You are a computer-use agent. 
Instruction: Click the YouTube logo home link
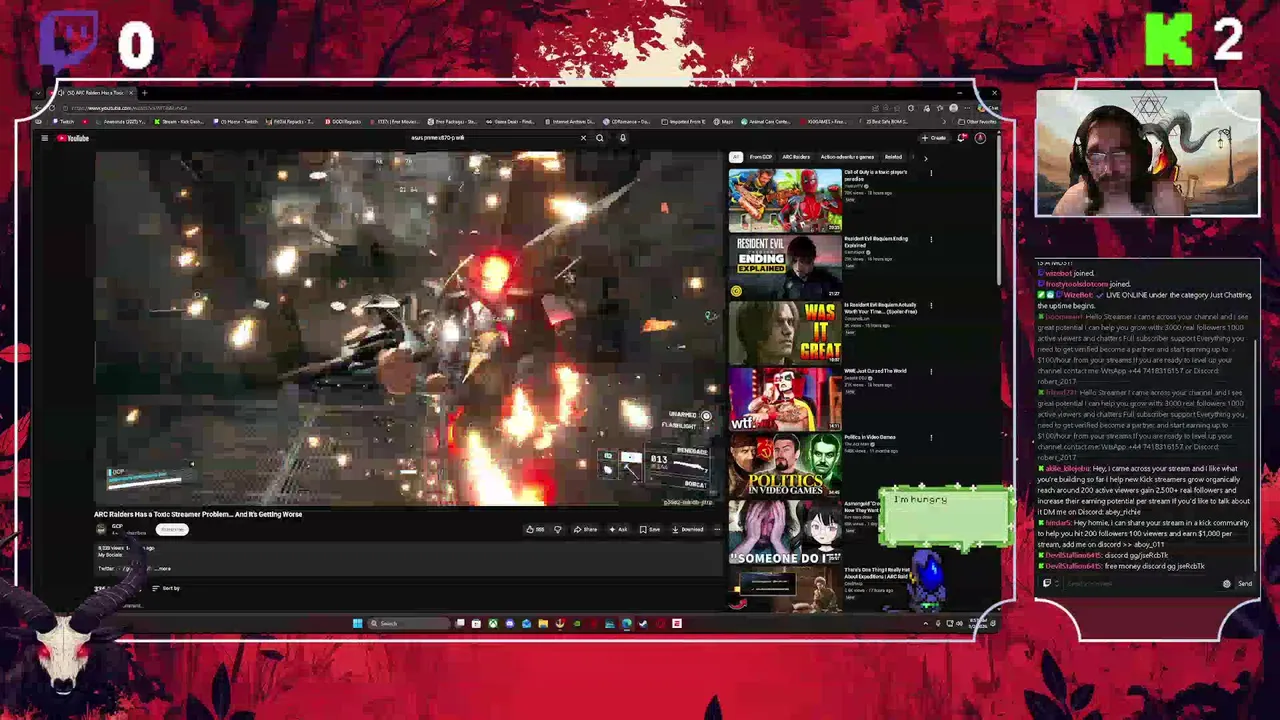click(x=73, y=138)
